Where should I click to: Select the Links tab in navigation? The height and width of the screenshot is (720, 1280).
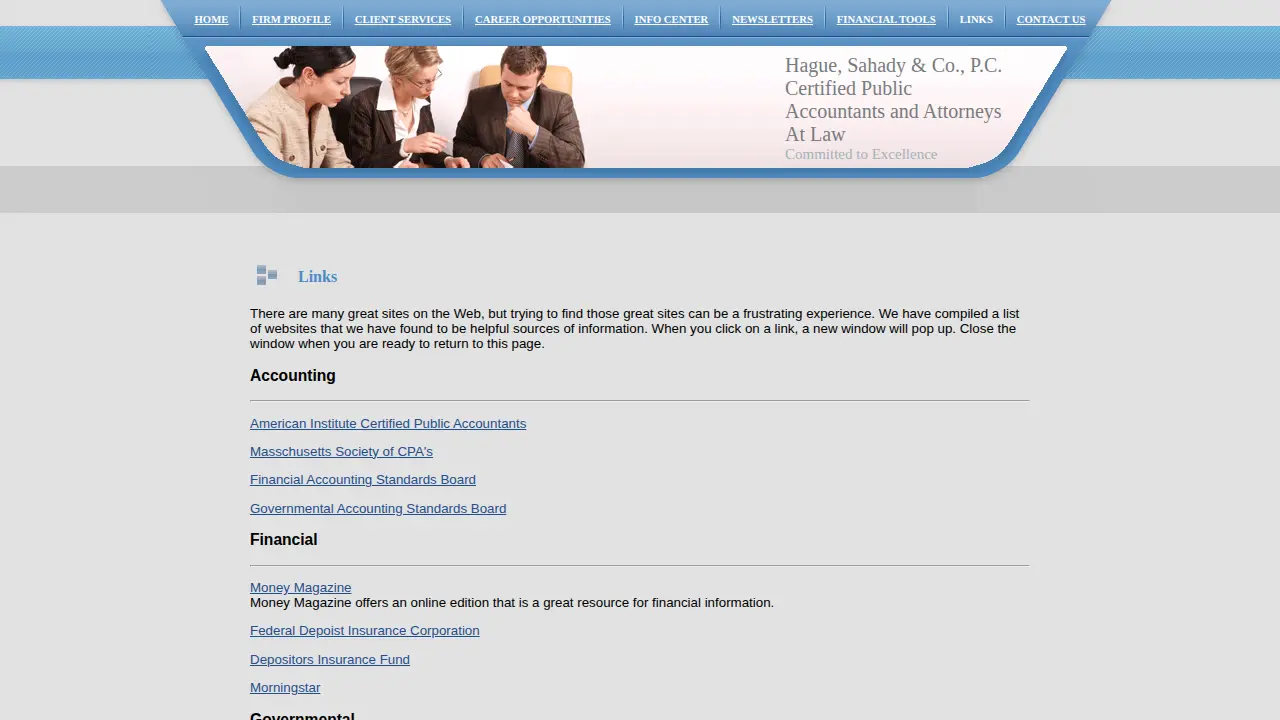[976, 19]
